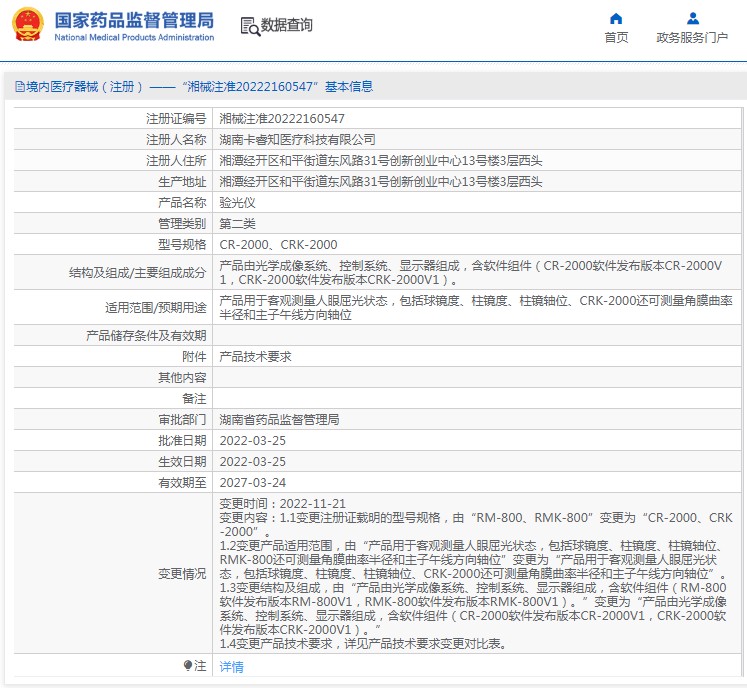Click 国家药品监督管理局 title text
747x688 pixels.
click(134, 20)
